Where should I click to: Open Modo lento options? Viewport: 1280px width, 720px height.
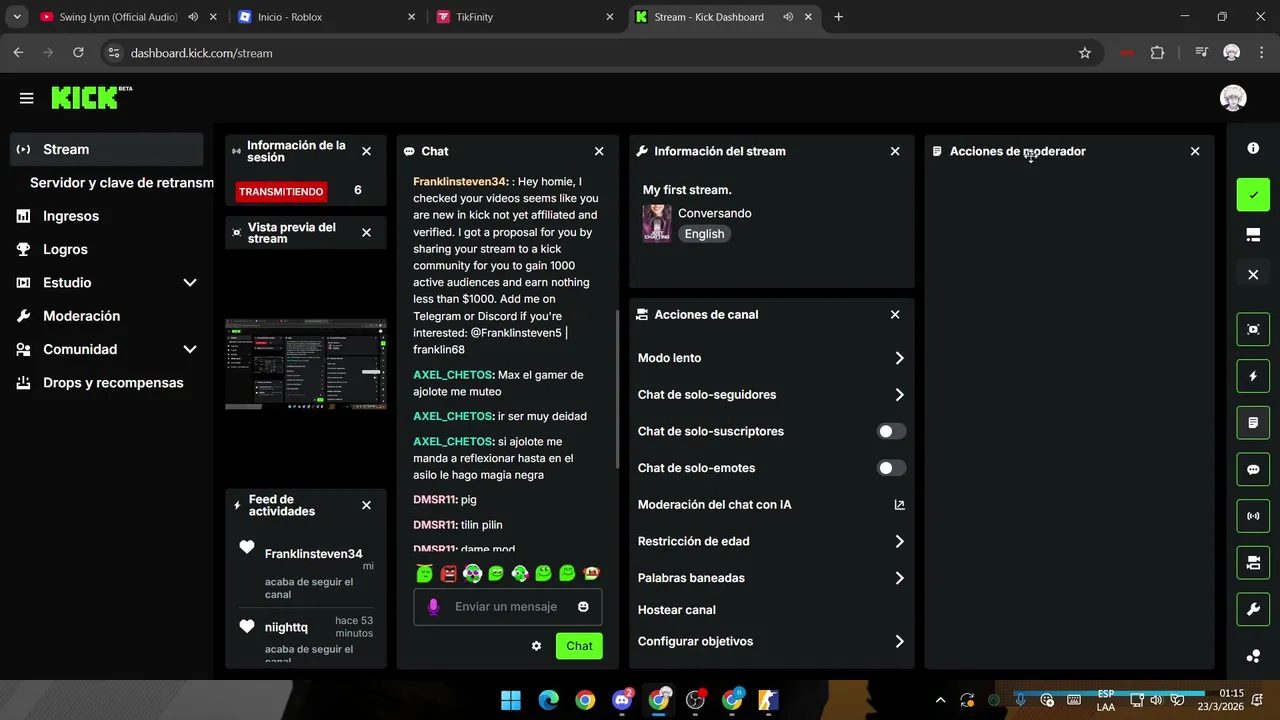click(771, 358)
